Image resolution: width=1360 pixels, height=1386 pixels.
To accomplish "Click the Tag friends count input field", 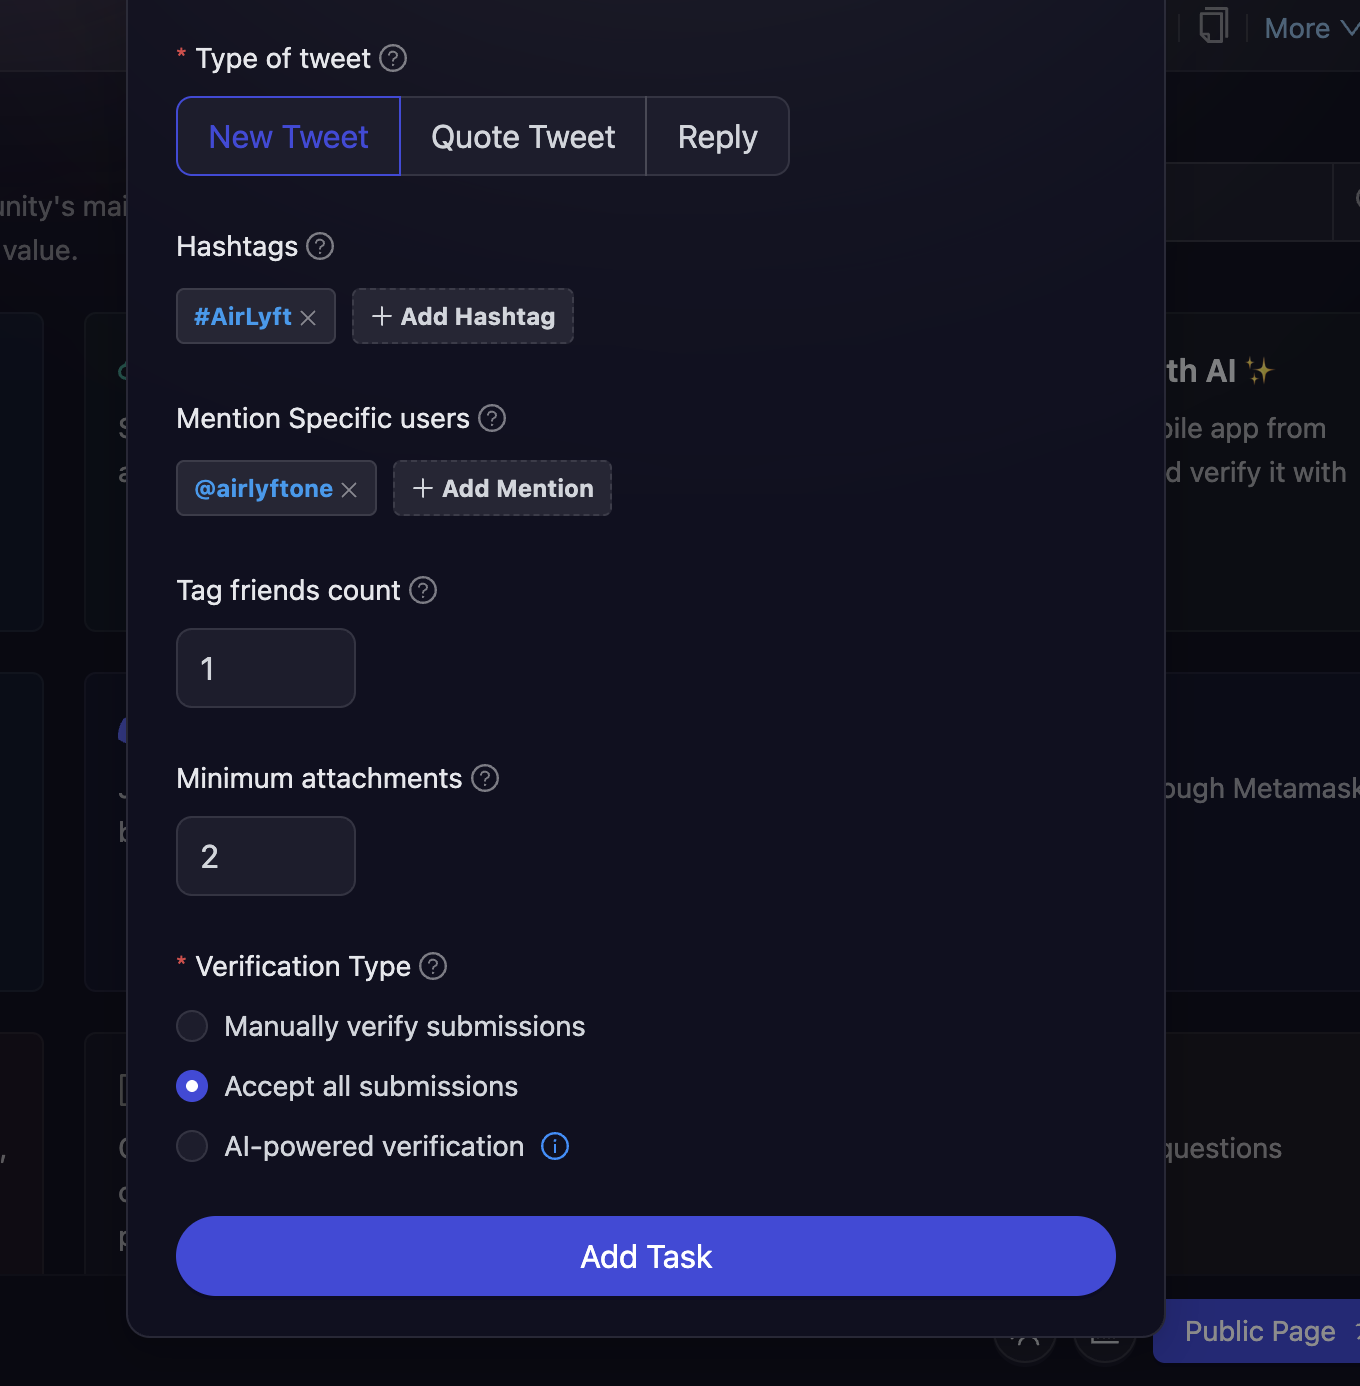I will (265, 667).
